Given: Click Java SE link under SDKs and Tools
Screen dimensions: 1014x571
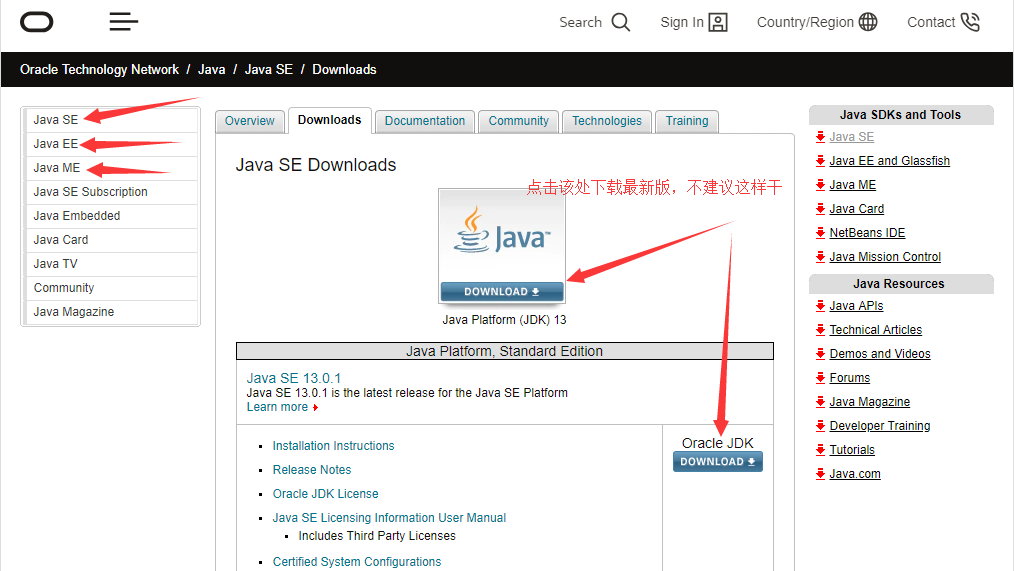Looking at the screenshot, I should [851, 136].
